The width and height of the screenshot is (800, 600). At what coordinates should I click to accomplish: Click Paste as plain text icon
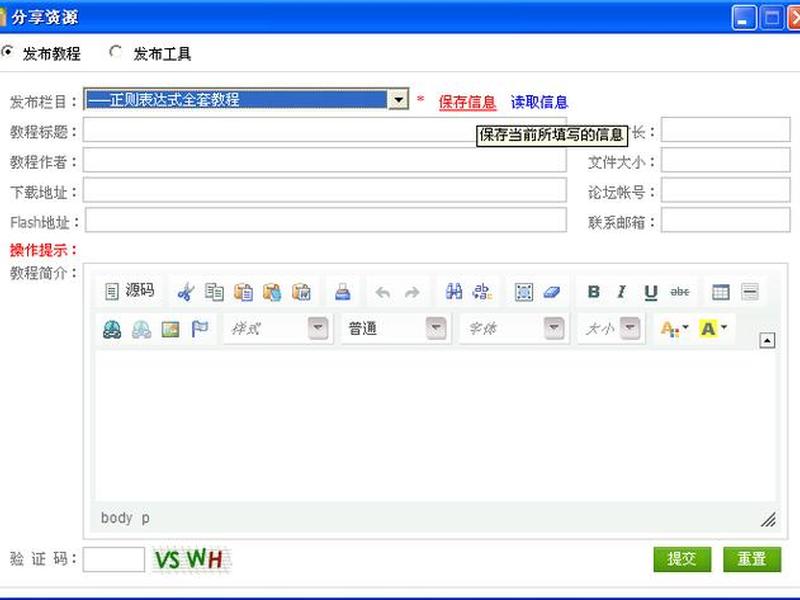tap(272, 292)
